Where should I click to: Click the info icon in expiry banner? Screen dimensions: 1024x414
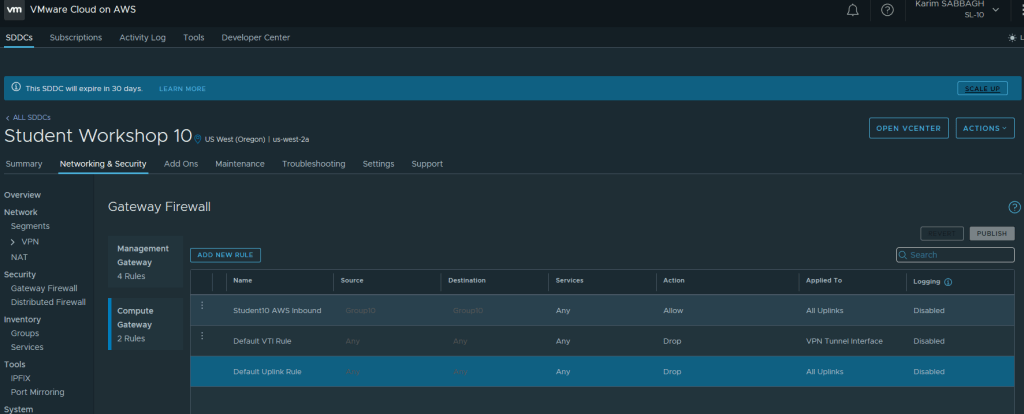[x=16, y=88]
